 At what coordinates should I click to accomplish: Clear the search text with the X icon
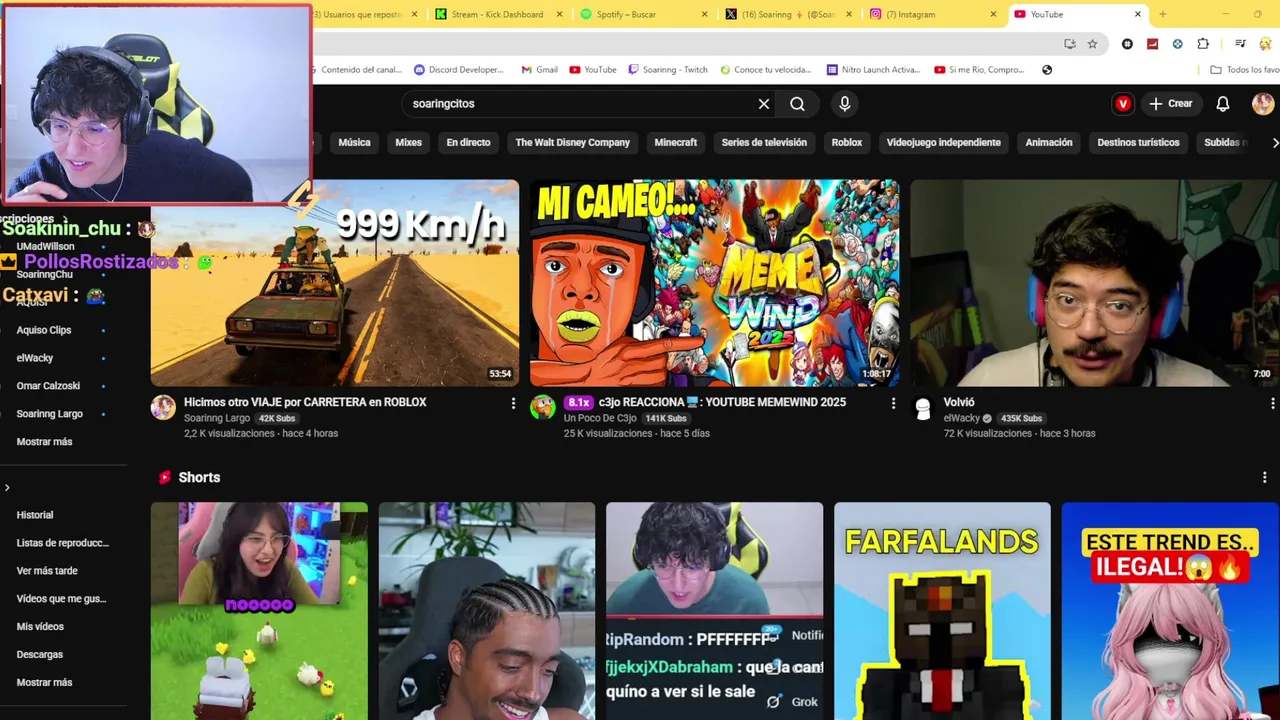764,104
